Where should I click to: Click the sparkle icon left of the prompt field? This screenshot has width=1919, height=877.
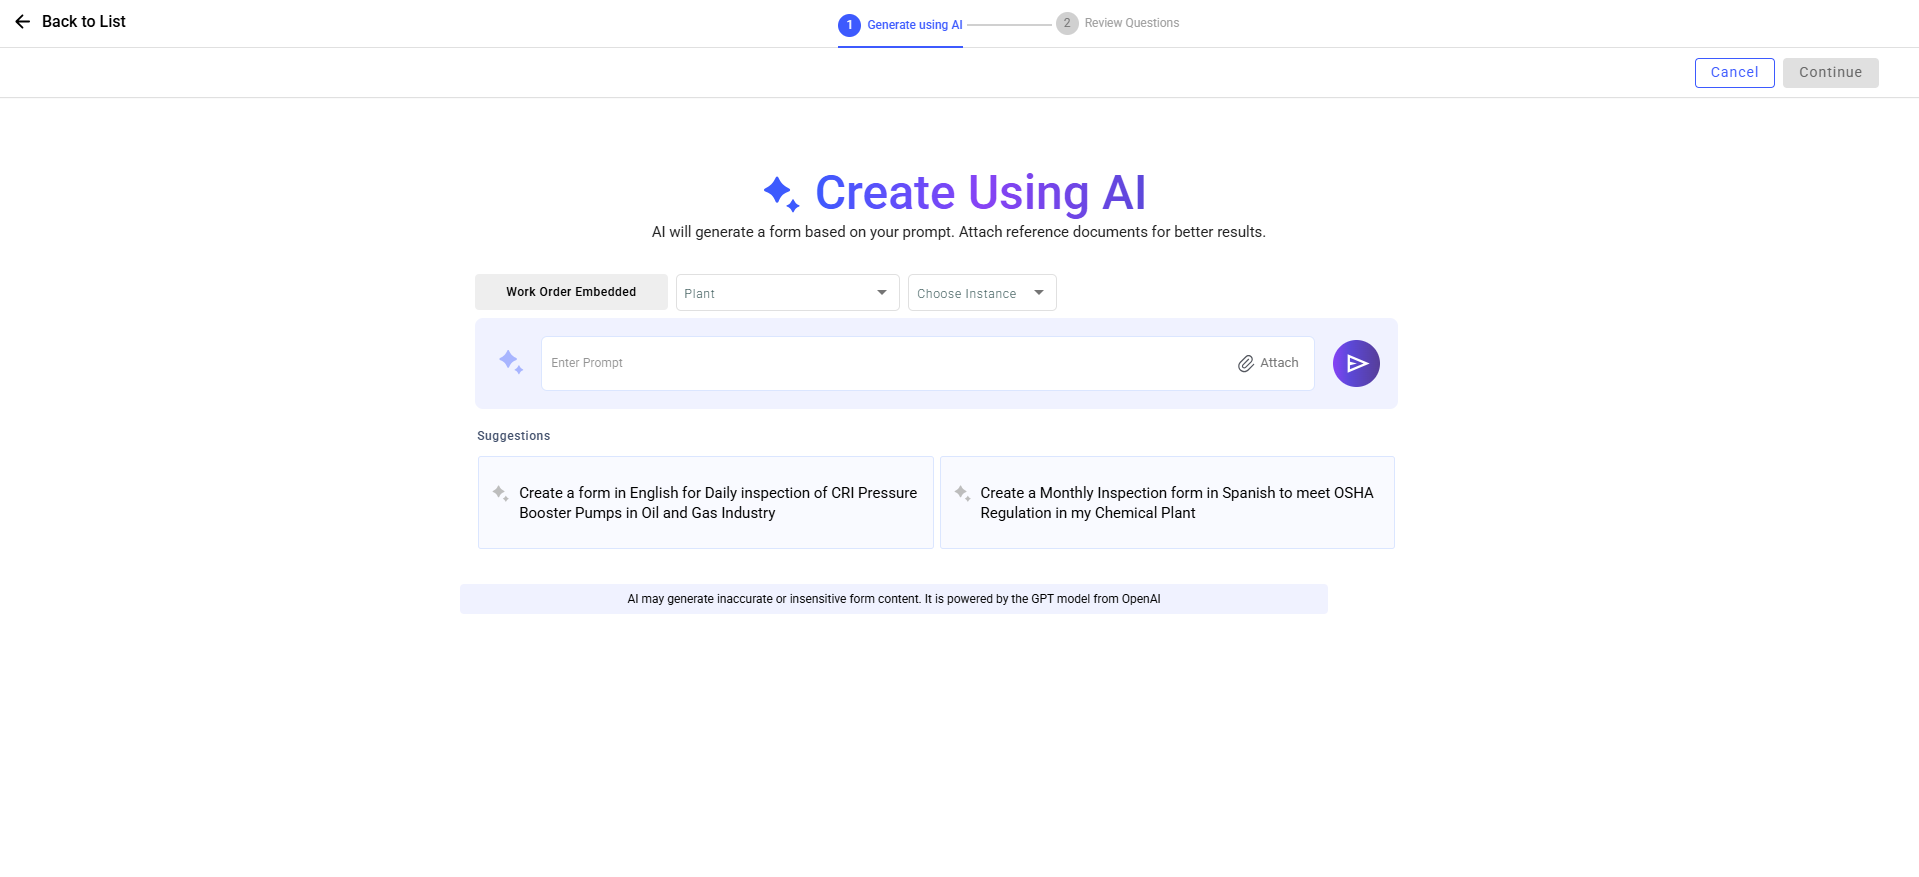click(x=511, y=362)
